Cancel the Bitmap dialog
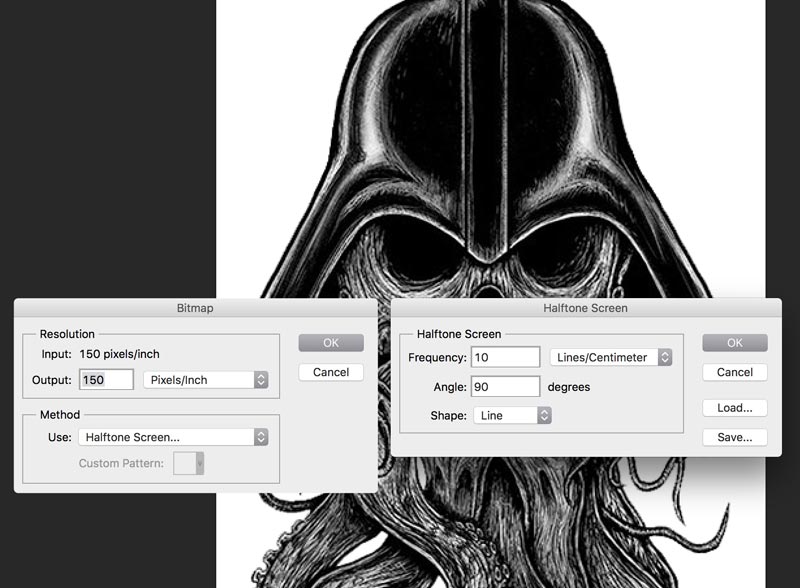The width and height of the screenshot is (800, 588). point(331,372)
